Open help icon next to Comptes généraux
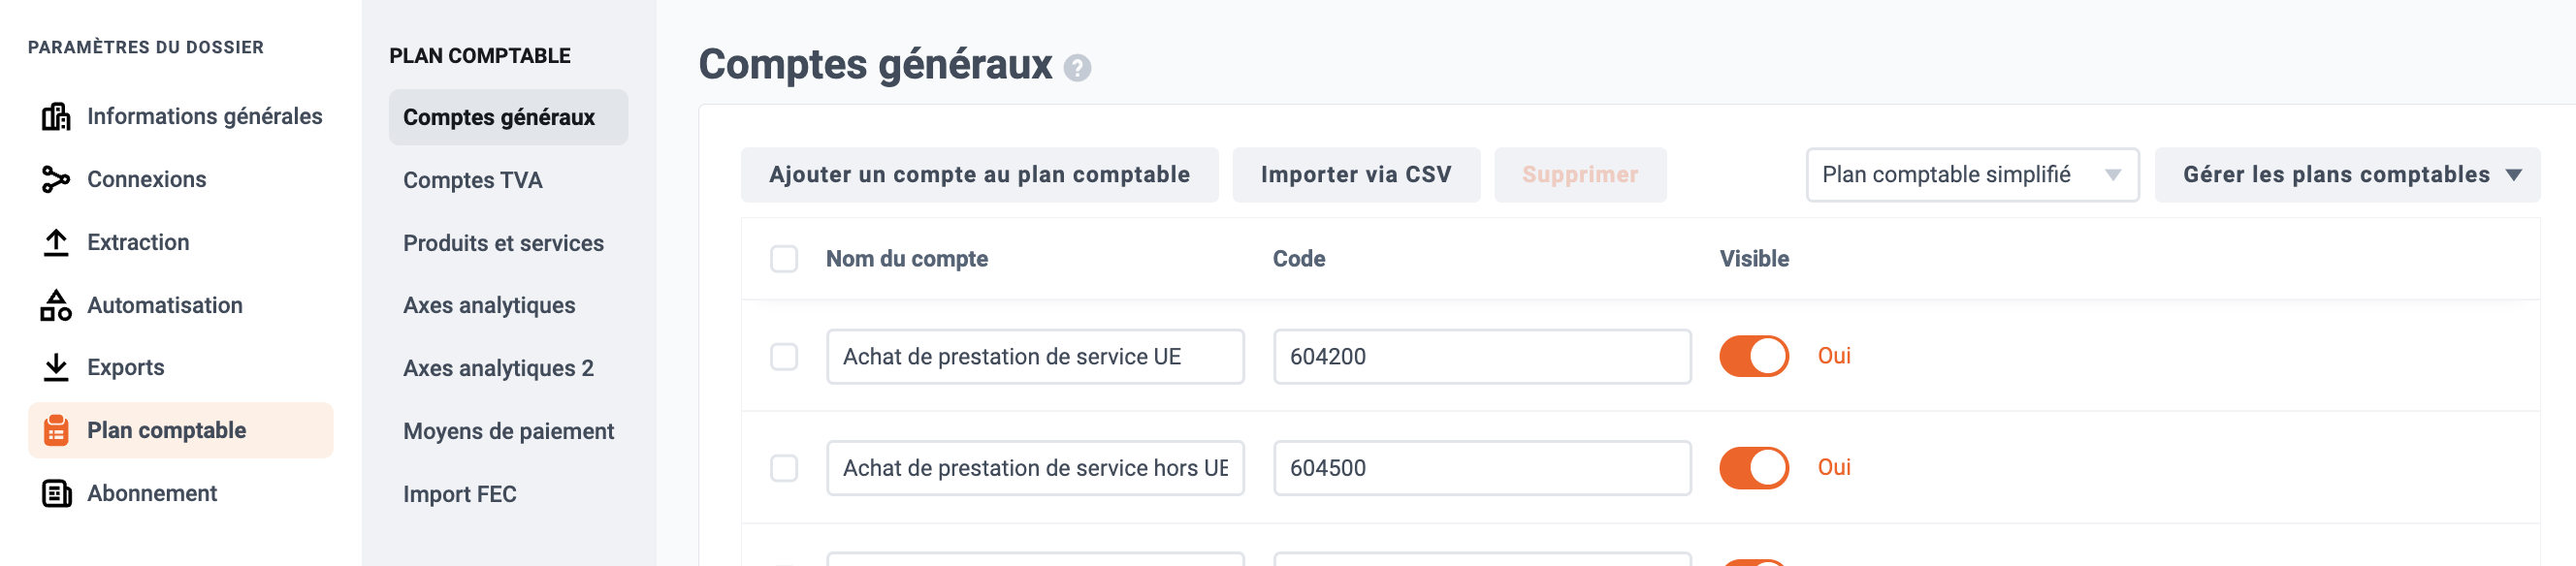The height and width of the screenshot is (566, 2576). click(x=1077, y=68)
